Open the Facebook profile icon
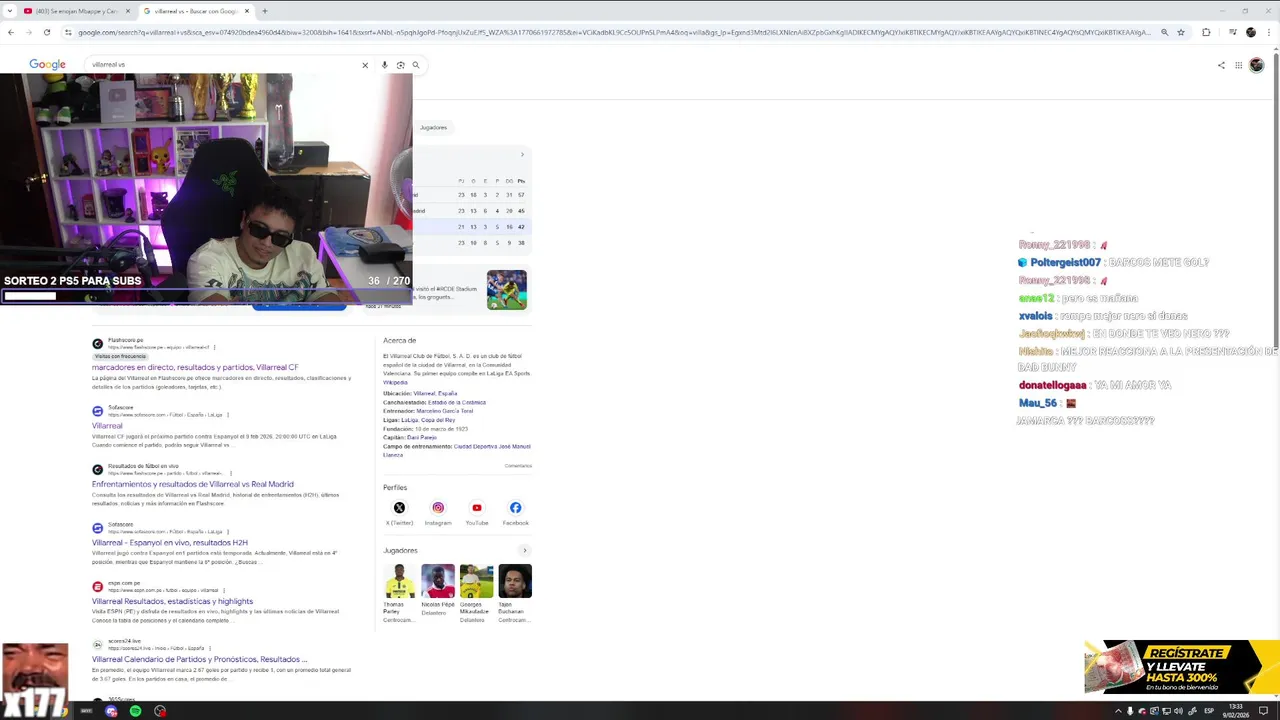Image resolution: width=1280 pixels, height=720 pixels. click(515, 508)
